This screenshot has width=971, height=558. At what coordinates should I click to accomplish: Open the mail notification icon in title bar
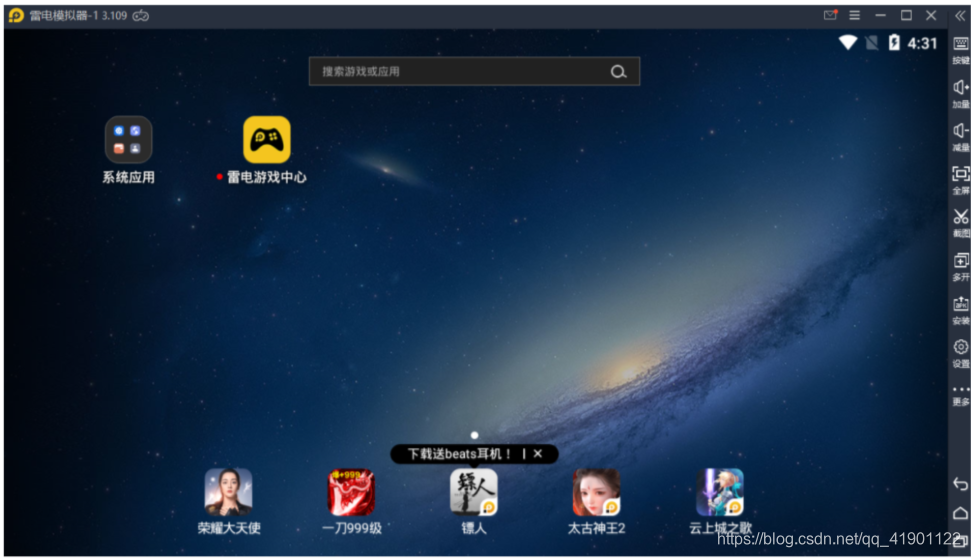coord(830,15)
